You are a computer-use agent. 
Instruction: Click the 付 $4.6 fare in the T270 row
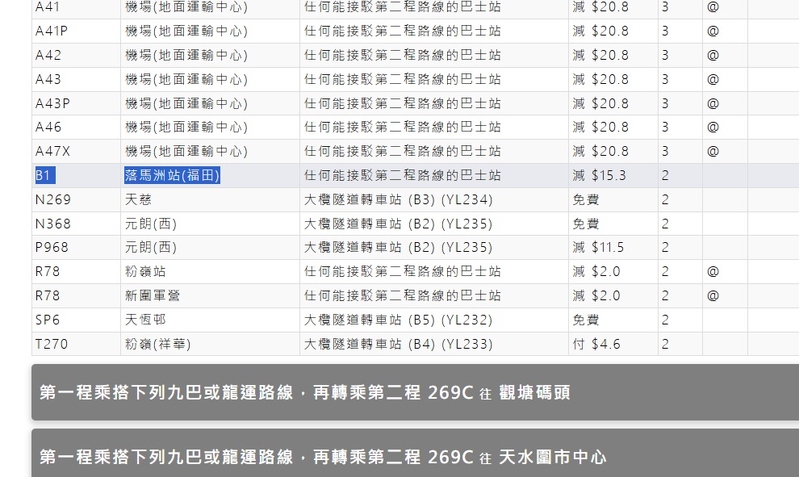pos(596,343)
